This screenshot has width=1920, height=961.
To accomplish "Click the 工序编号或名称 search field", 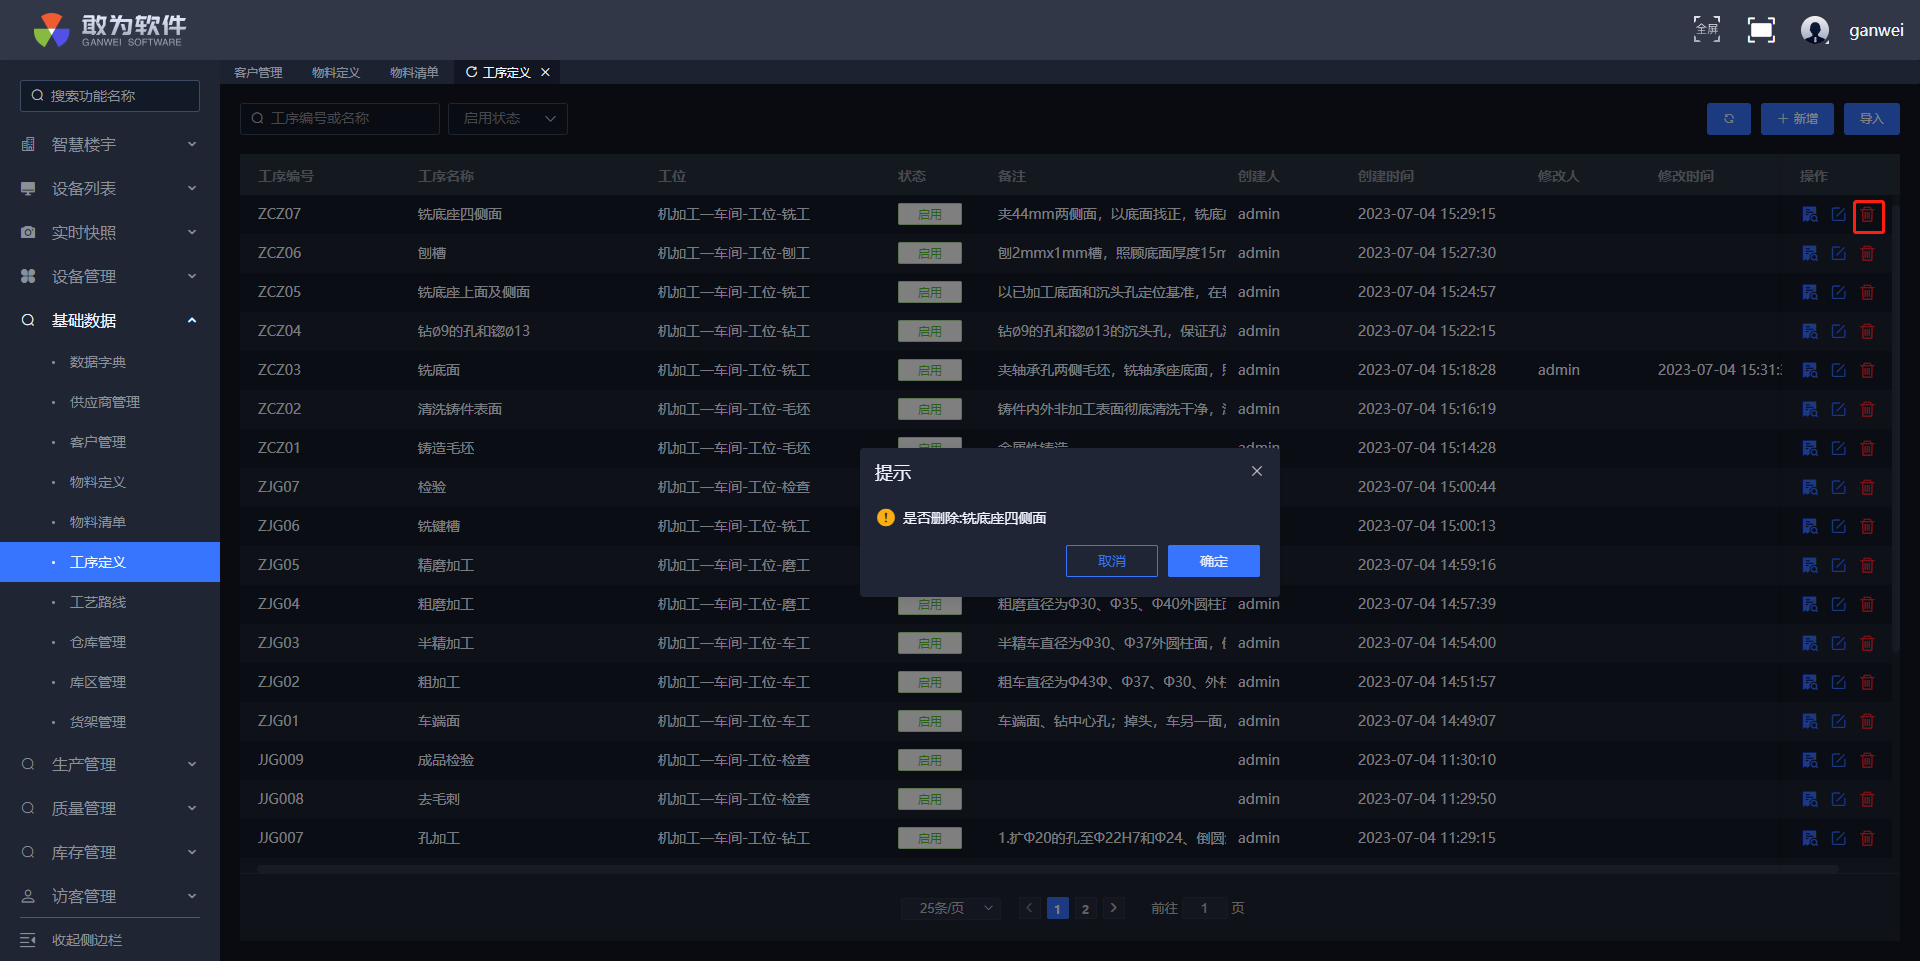I will tap(340, 119).
